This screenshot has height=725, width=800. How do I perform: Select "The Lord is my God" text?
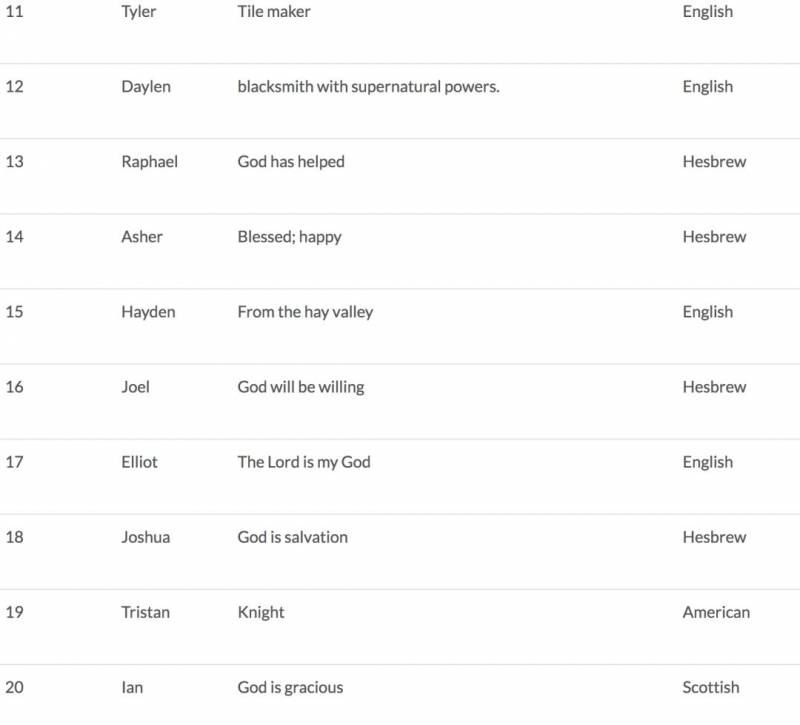coord(304,462)
